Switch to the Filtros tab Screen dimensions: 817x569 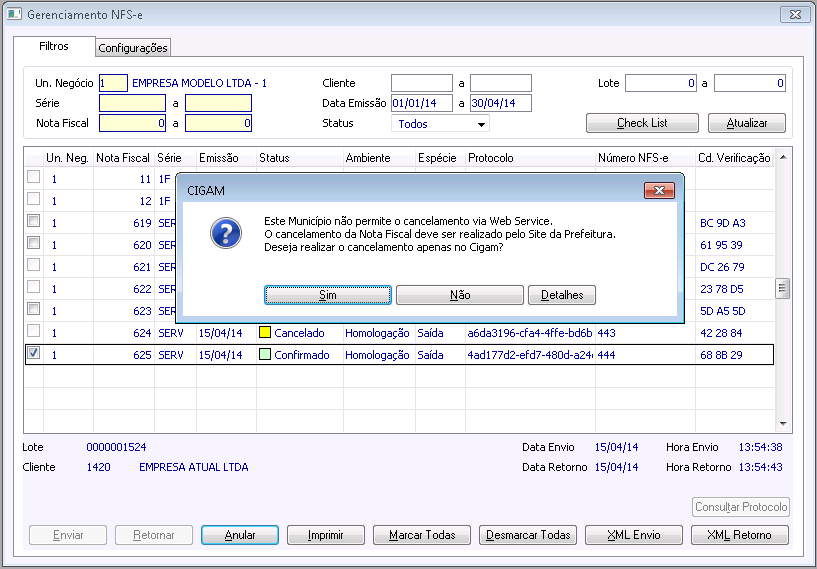[54, 46]
